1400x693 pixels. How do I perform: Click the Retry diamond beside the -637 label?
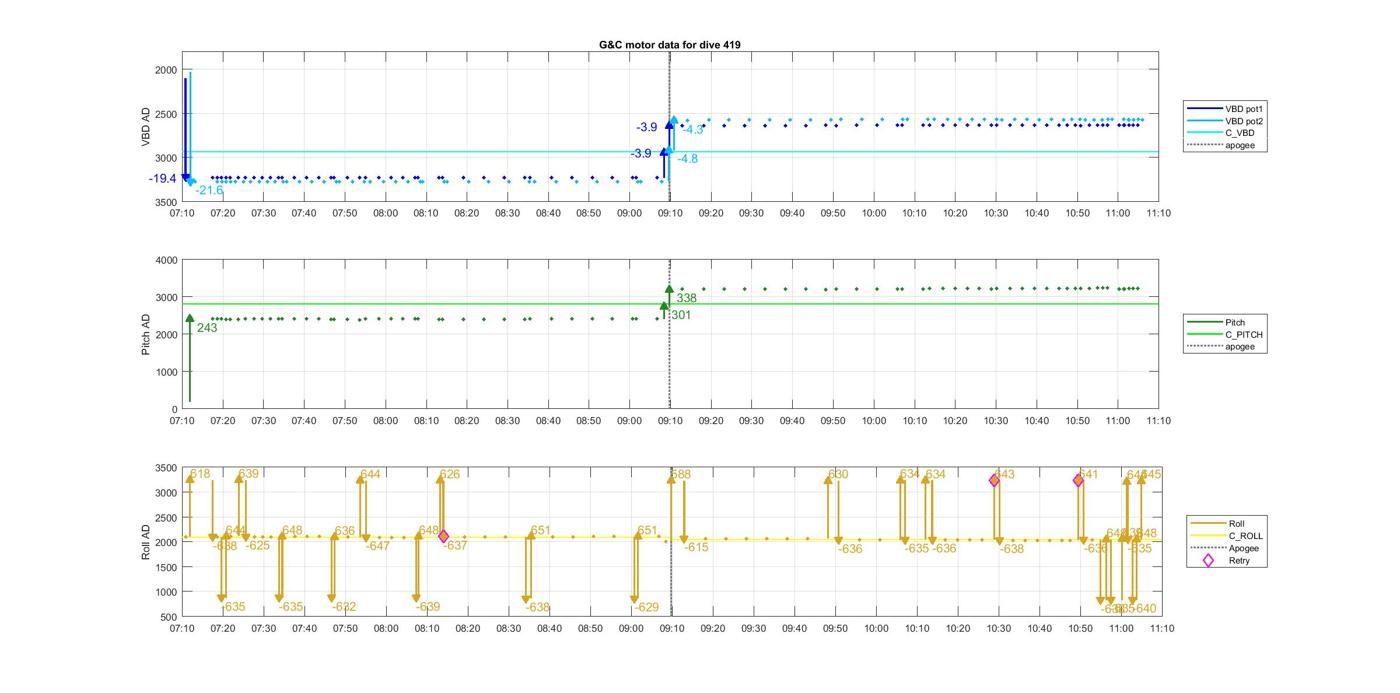click(443, 537)
